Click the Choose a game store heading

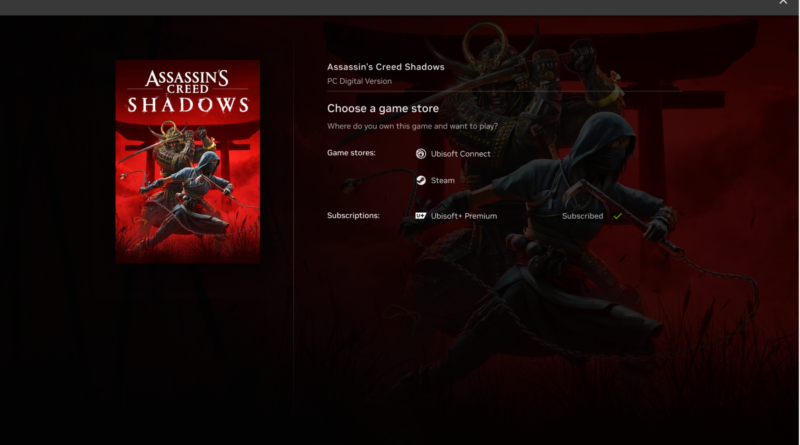pyautogui.click(x=384, y=108)
